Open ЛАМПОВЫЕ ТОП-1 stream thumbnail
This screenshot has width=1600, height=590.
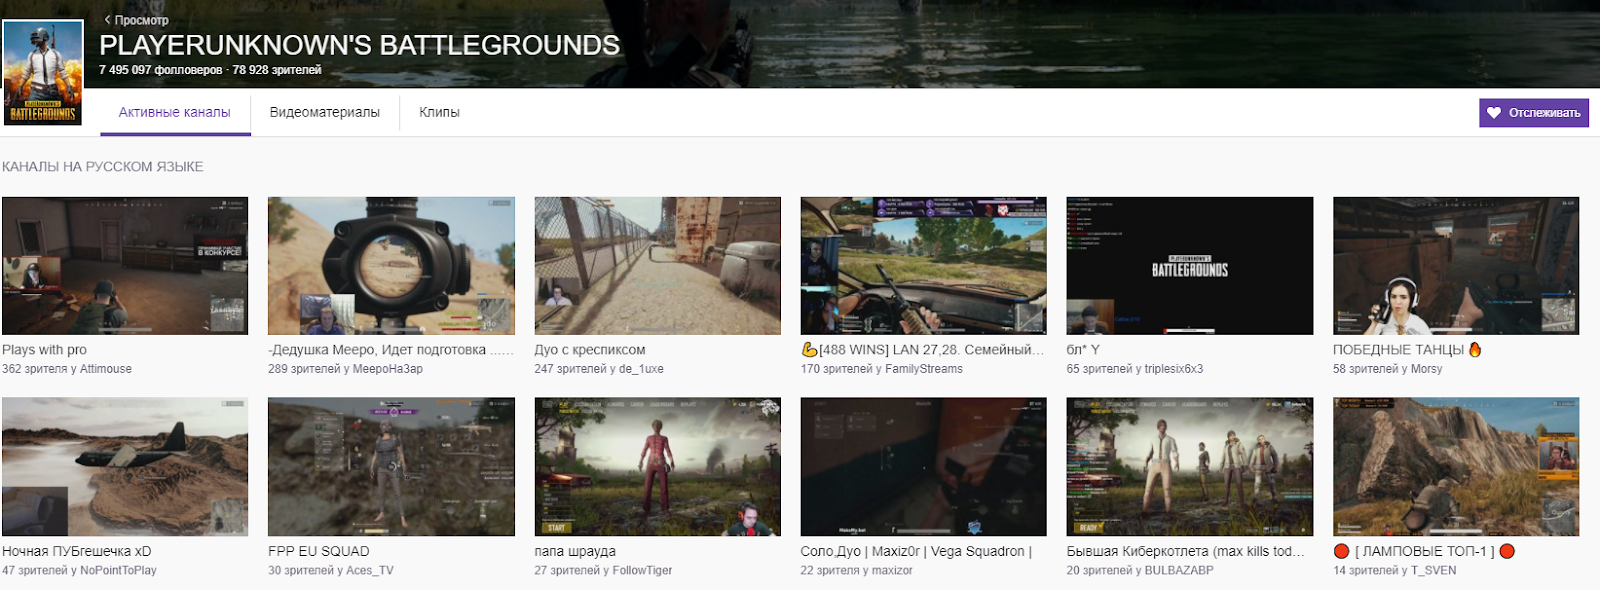click(1456, 467)
